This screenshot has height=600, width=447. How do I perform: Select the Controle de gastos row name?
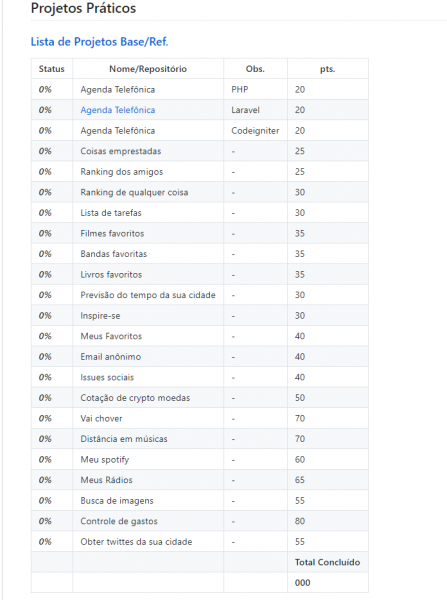point(119,521)
